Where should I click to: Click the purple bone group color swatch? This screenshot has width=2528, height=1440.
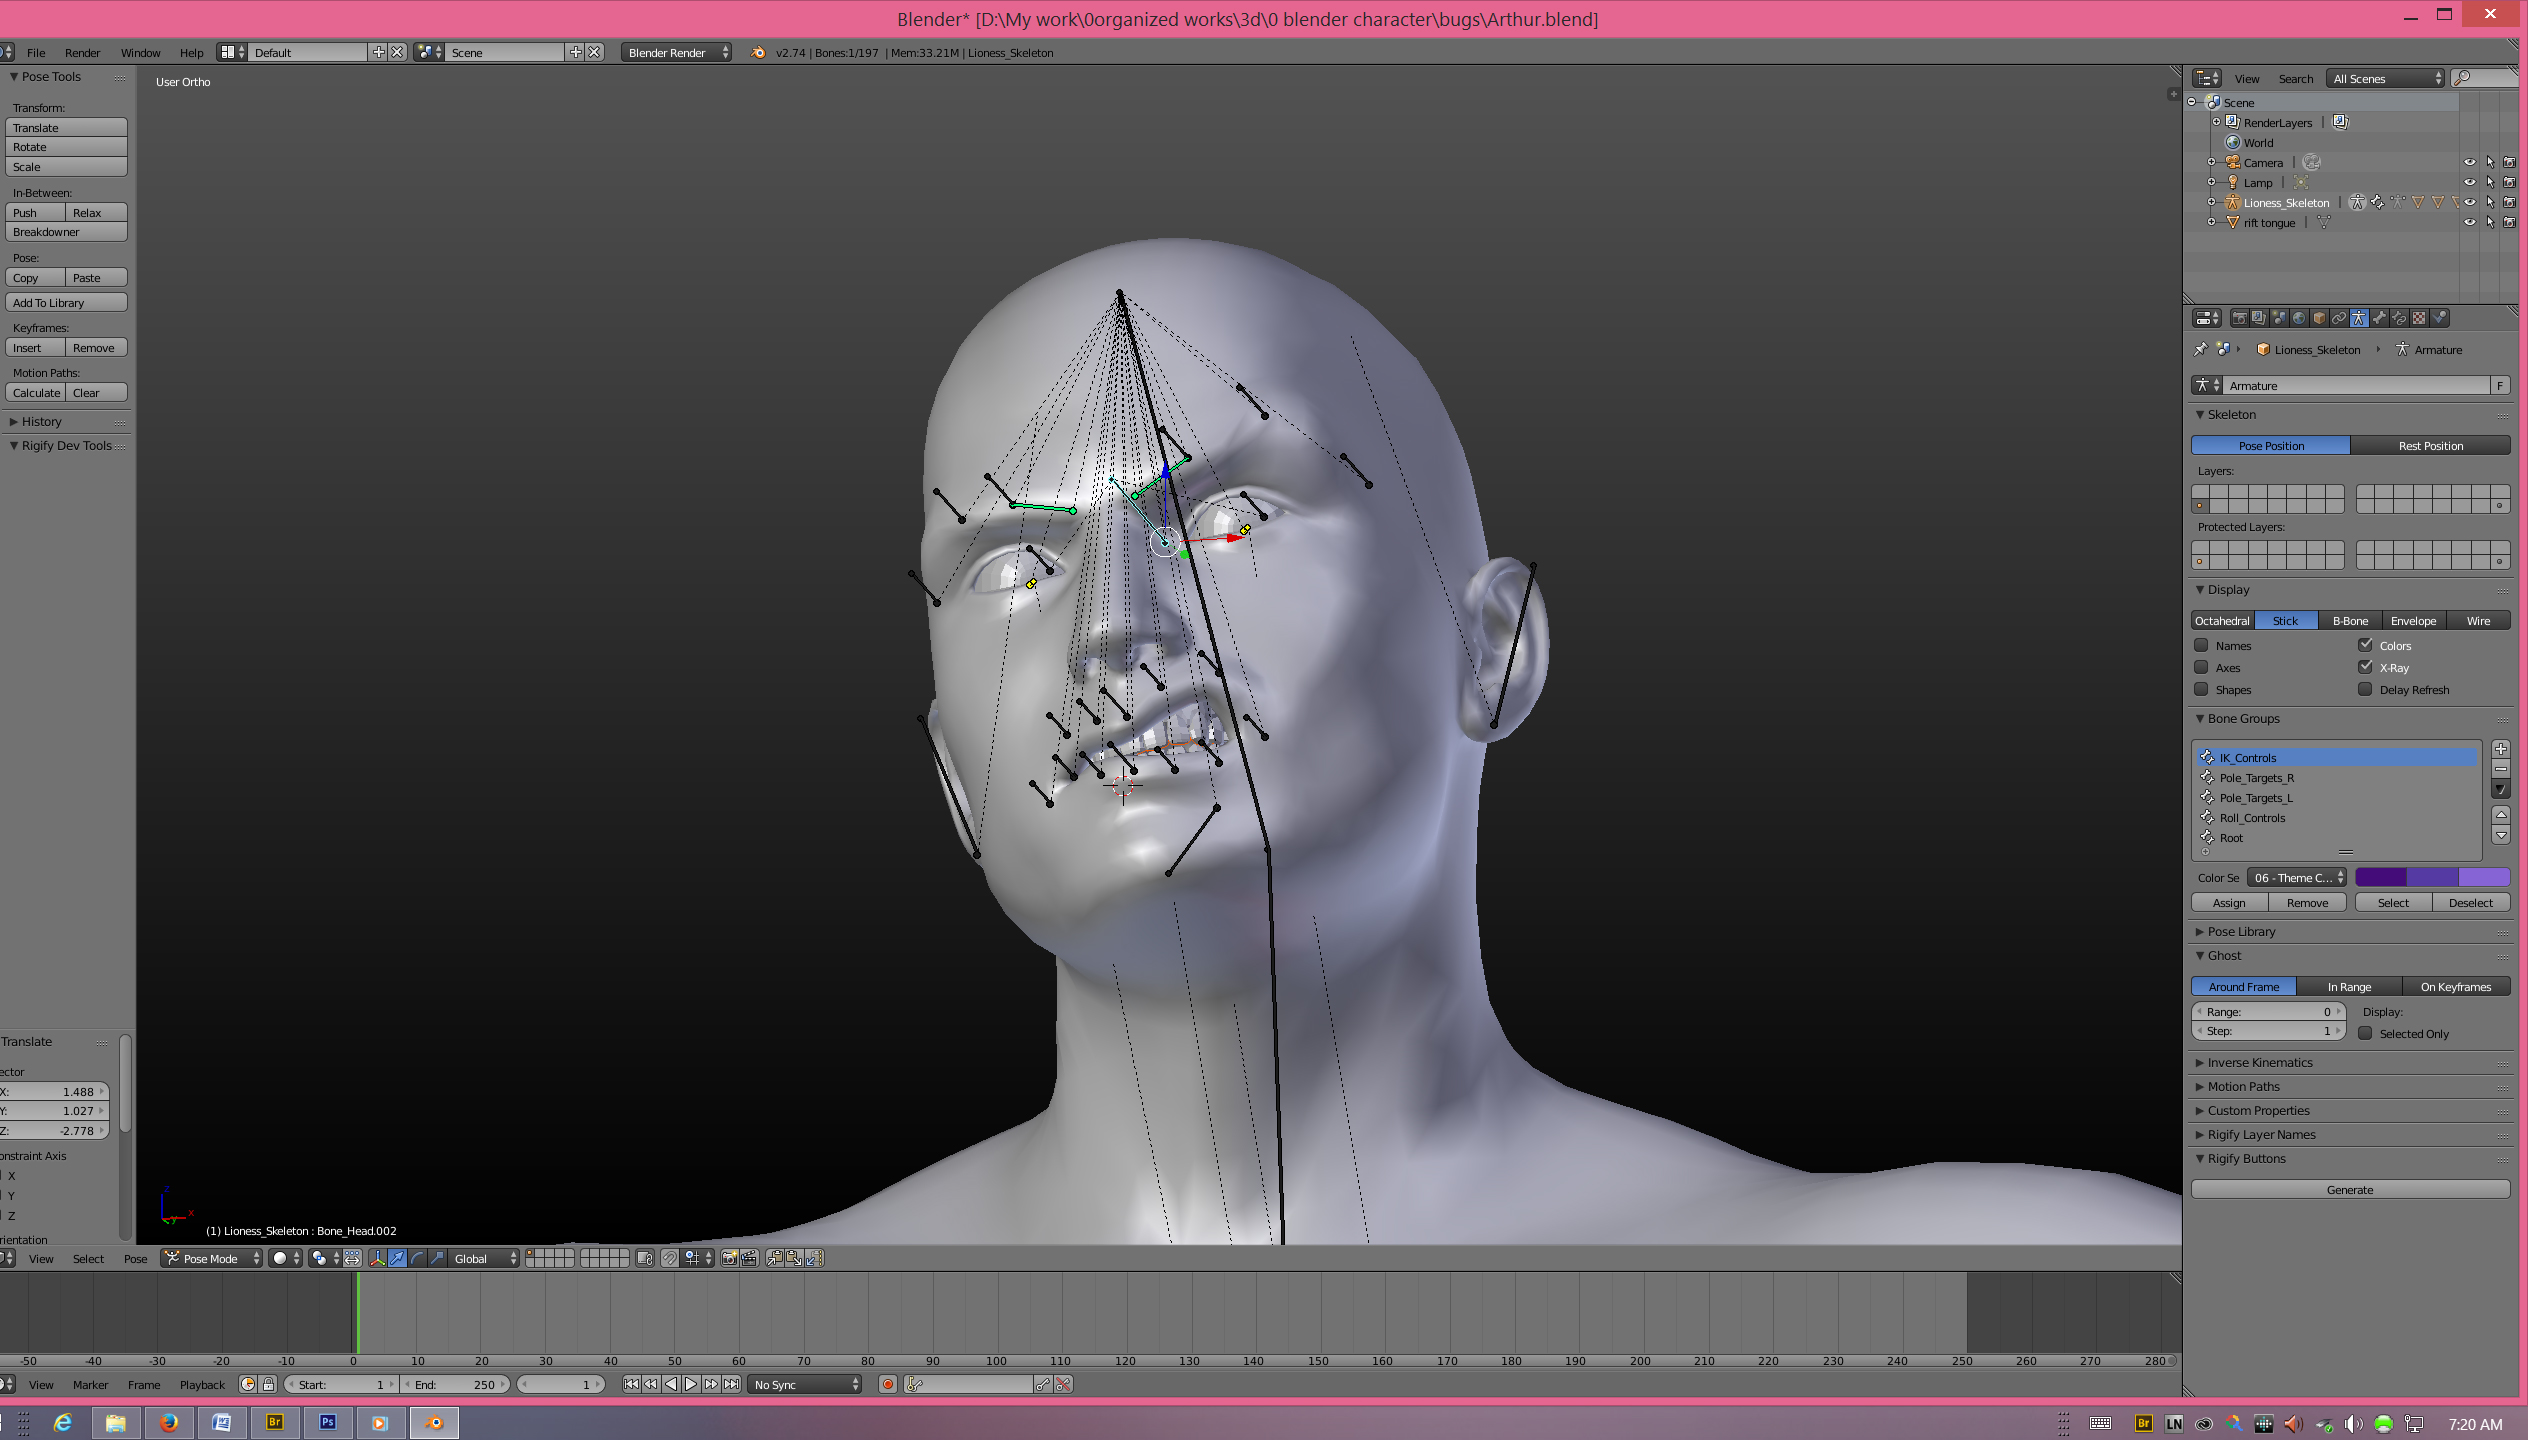2381,877
